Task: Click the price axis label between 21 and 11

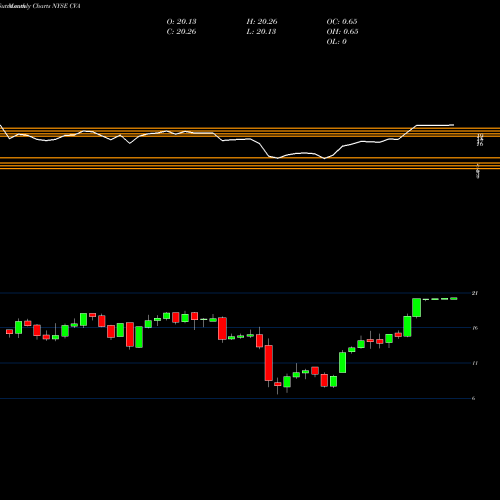Action: tap(475, 328)
